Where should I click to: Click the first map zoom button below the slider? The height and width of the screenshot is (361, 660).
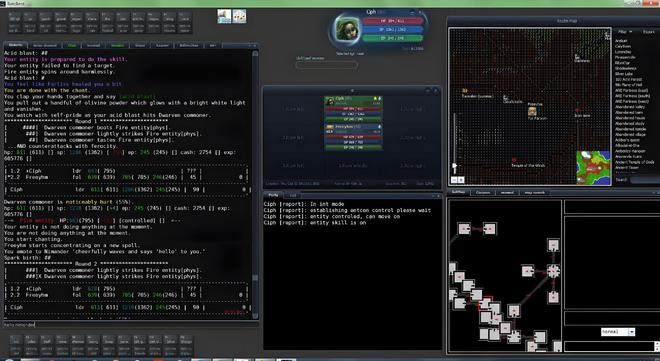(454, 180)
